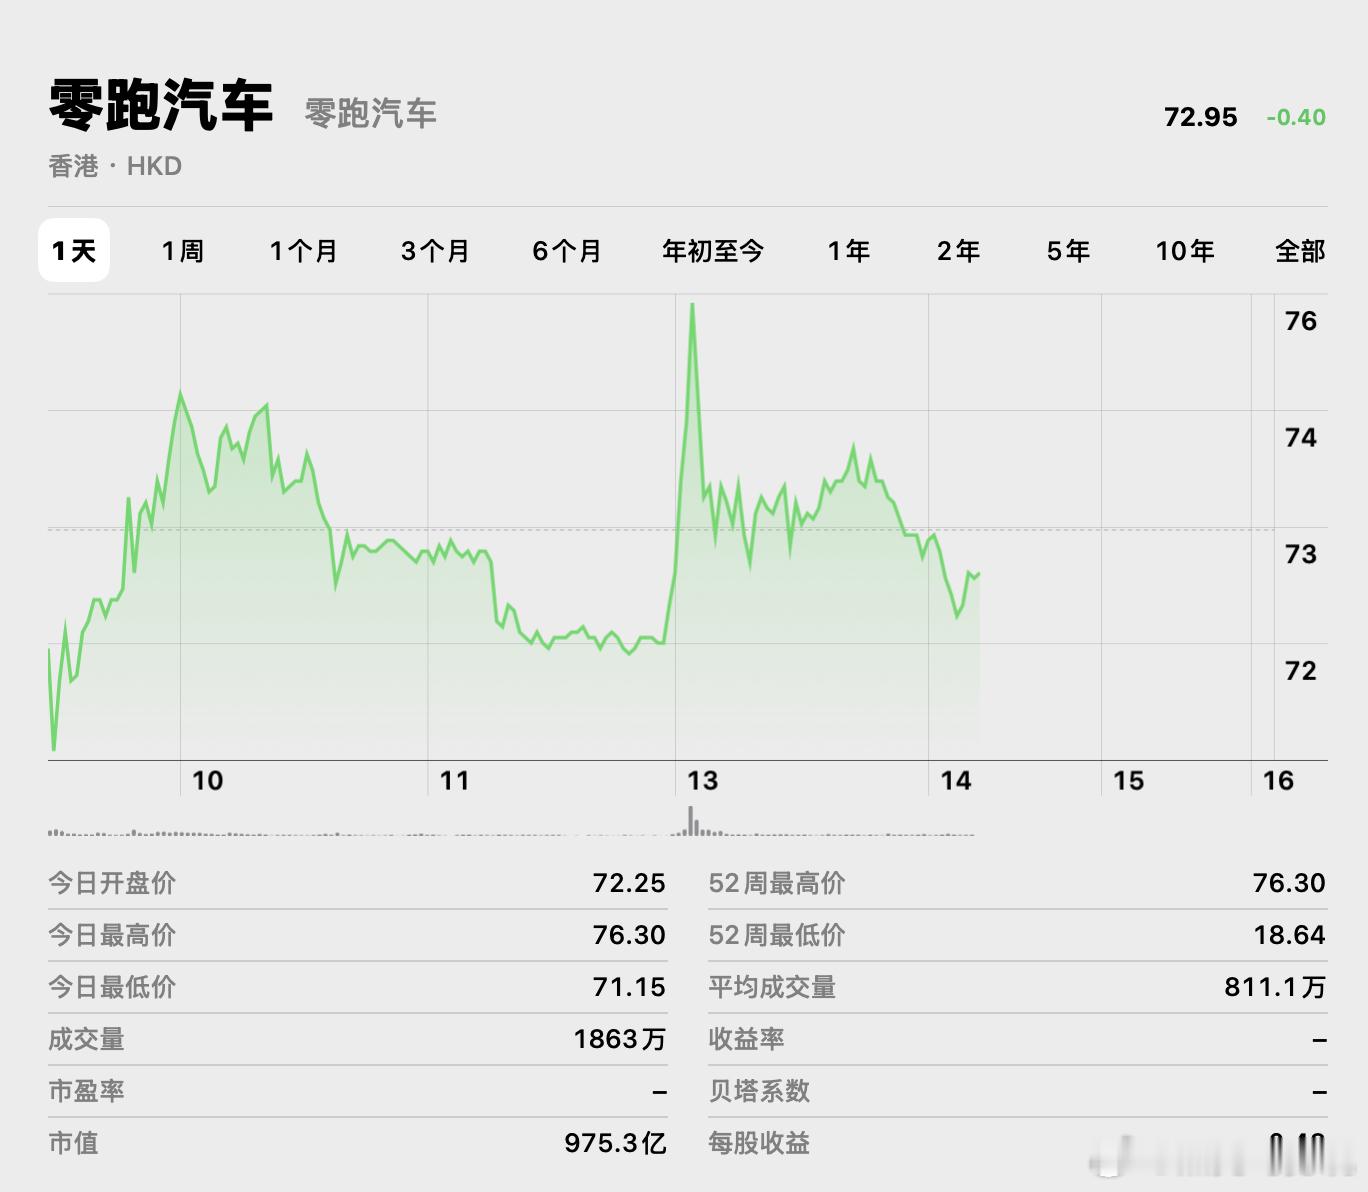Screen dimensions: 1368x1192
Task: Open the 3个月 range tab
Action: click(435, 251)
